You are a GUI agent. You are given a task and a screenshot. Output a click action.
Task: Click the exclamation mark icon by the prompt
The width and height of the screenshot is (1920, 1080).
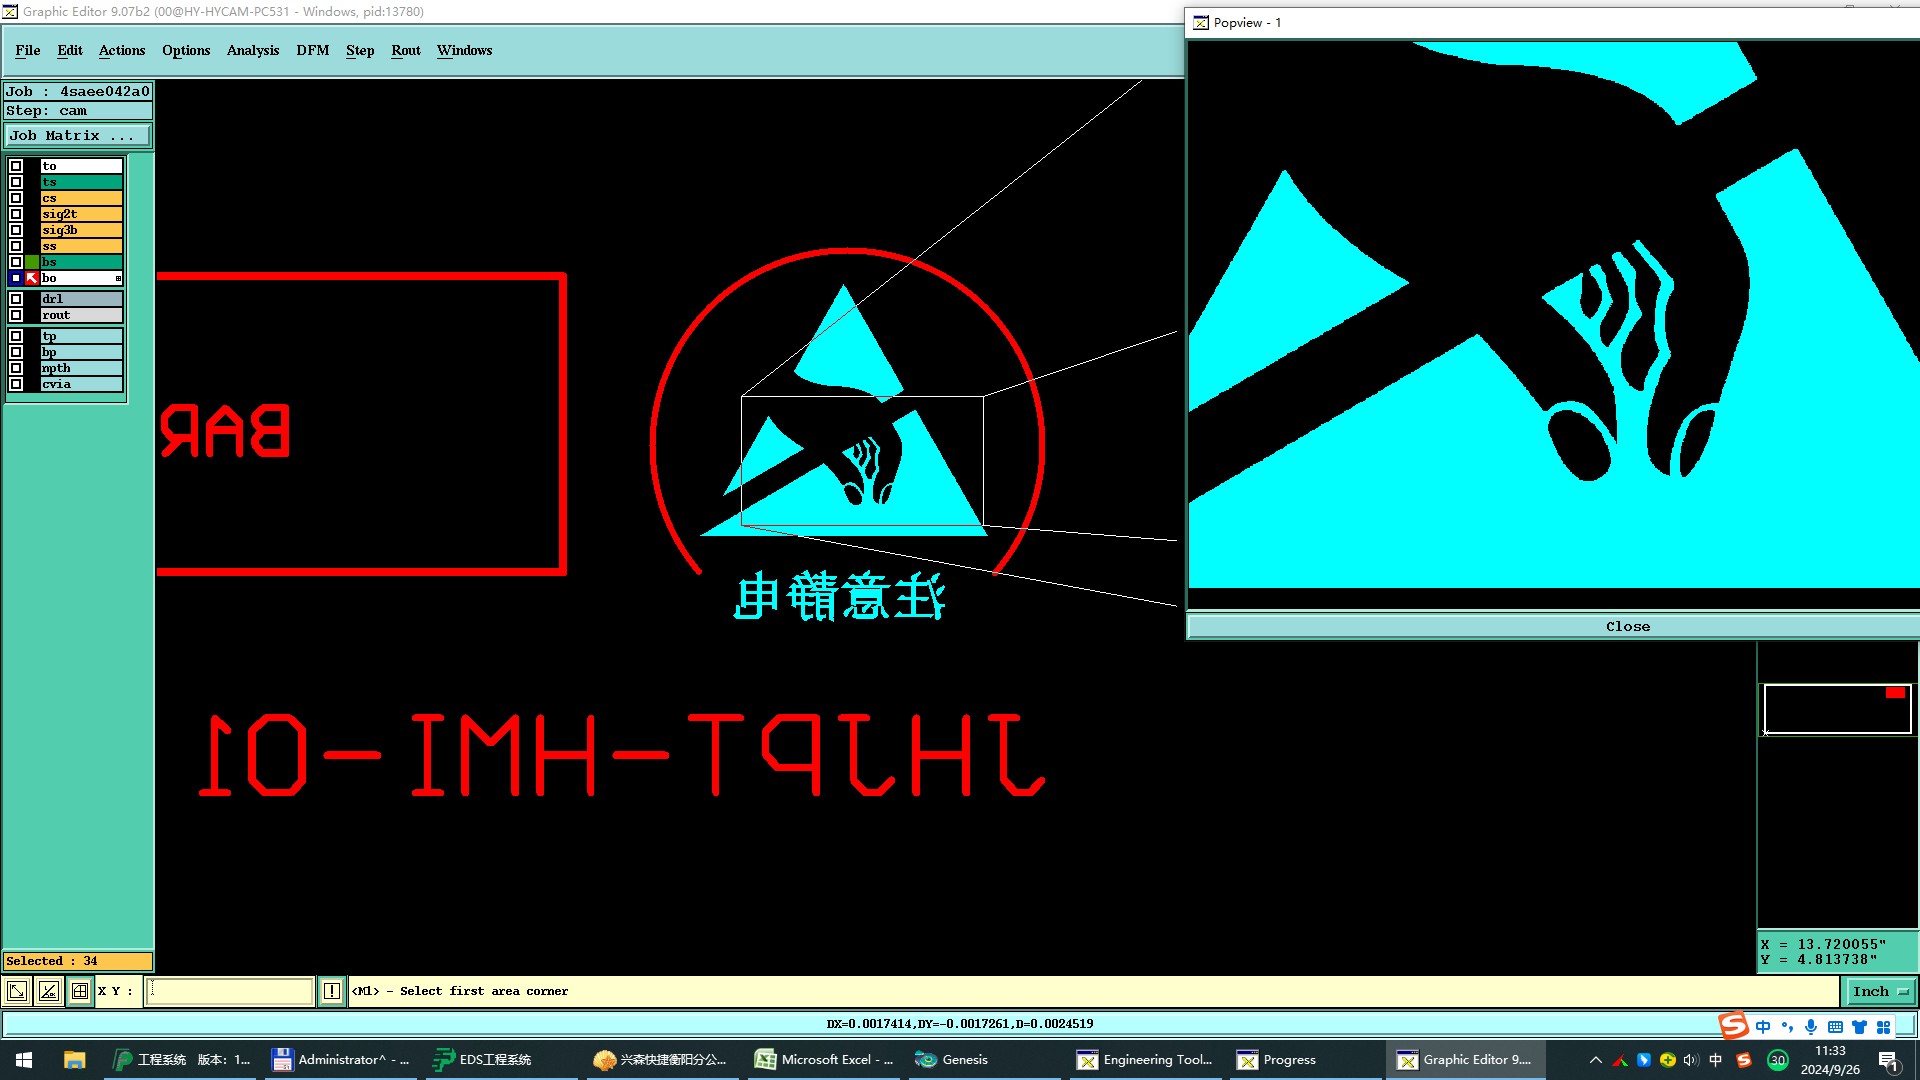point(332,991)
